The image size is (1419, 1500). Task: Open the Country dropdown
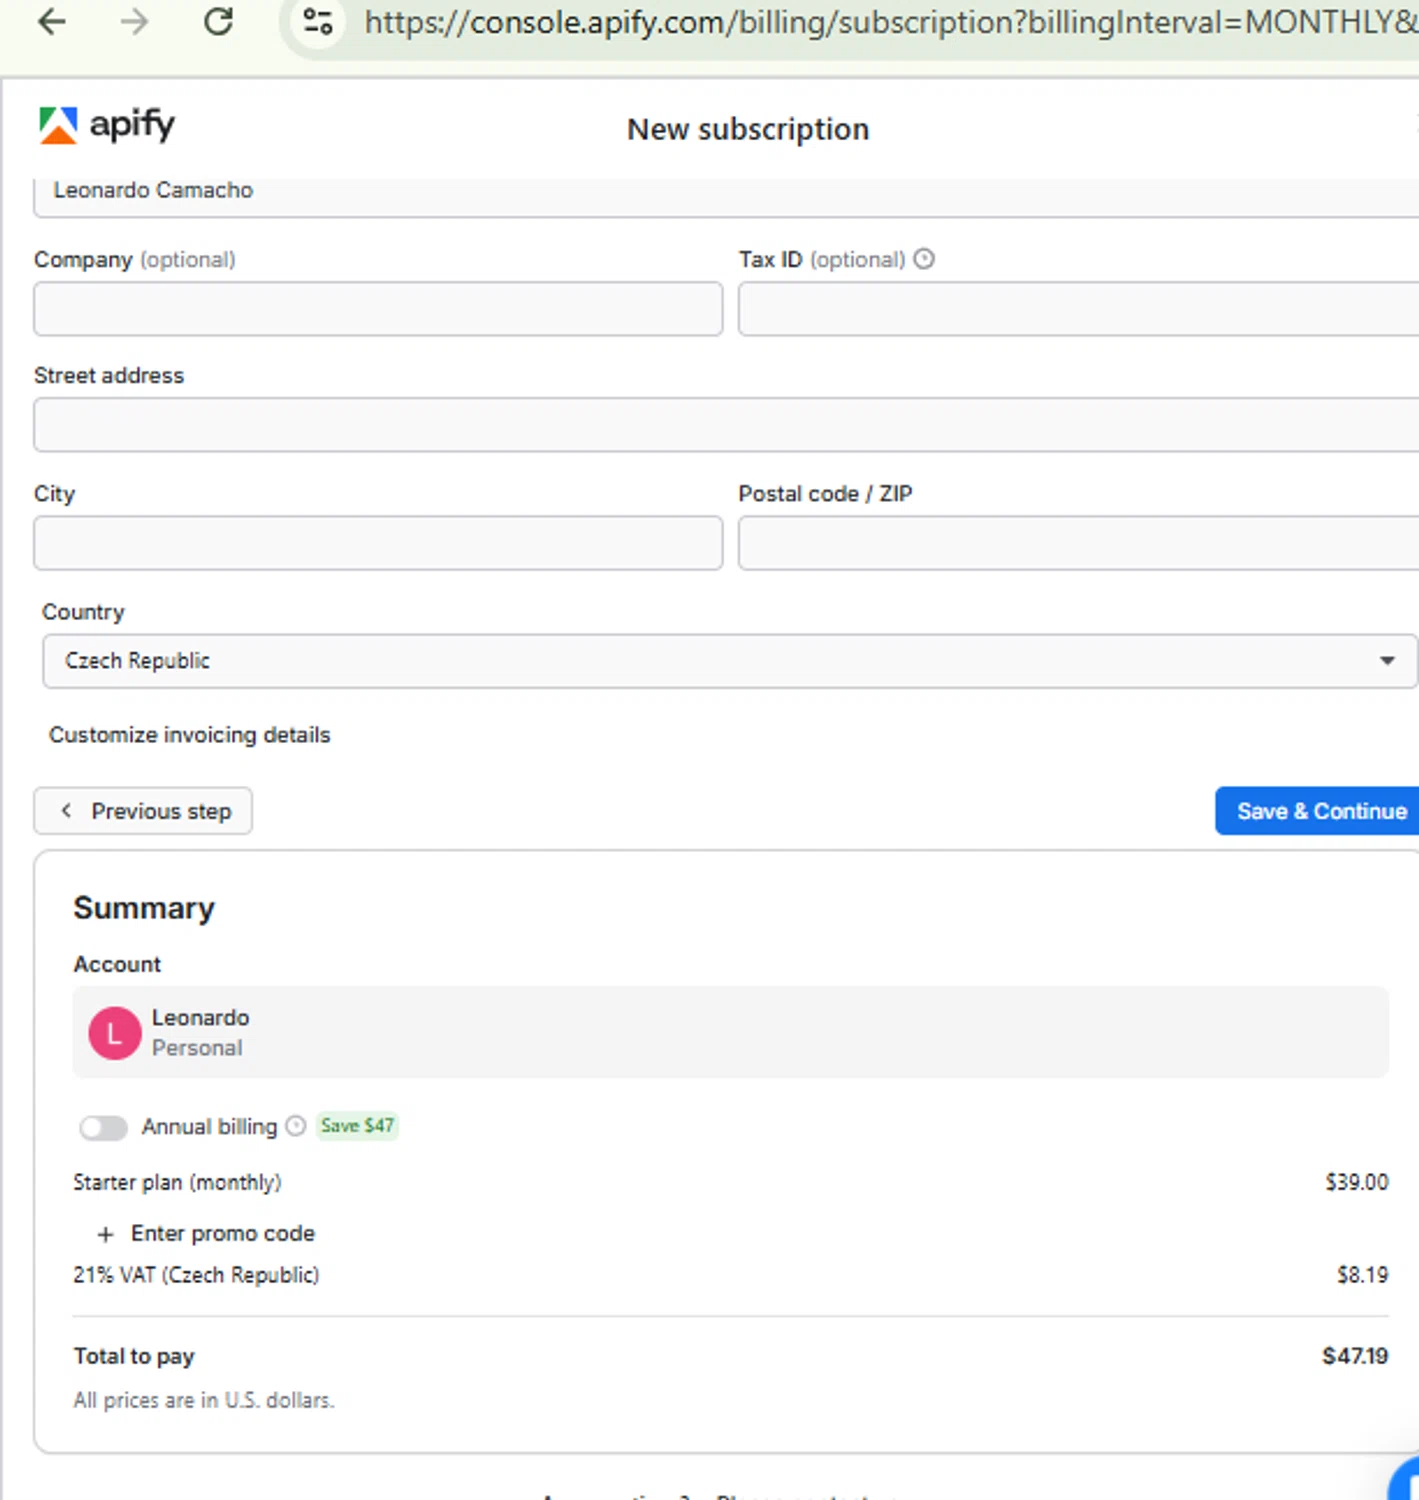pos(730,661)
